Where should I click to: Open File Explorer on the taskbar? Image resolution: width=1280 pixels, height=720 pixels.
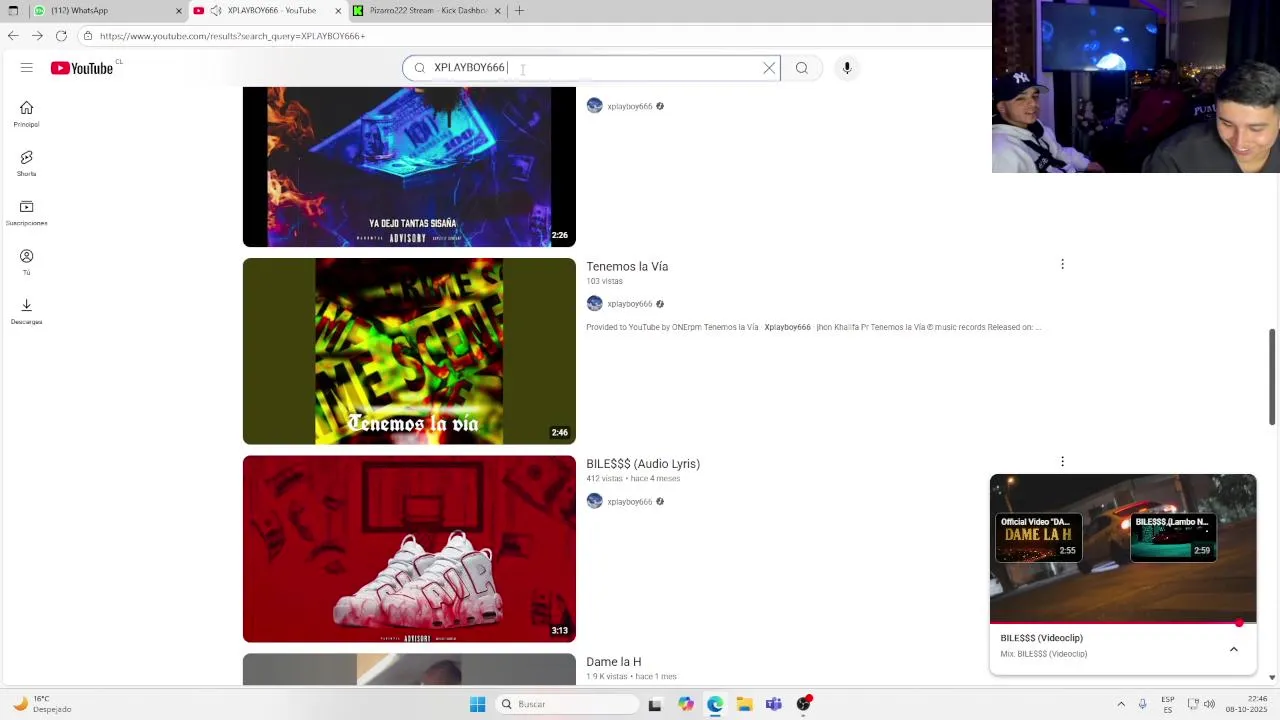click(744, 704)
